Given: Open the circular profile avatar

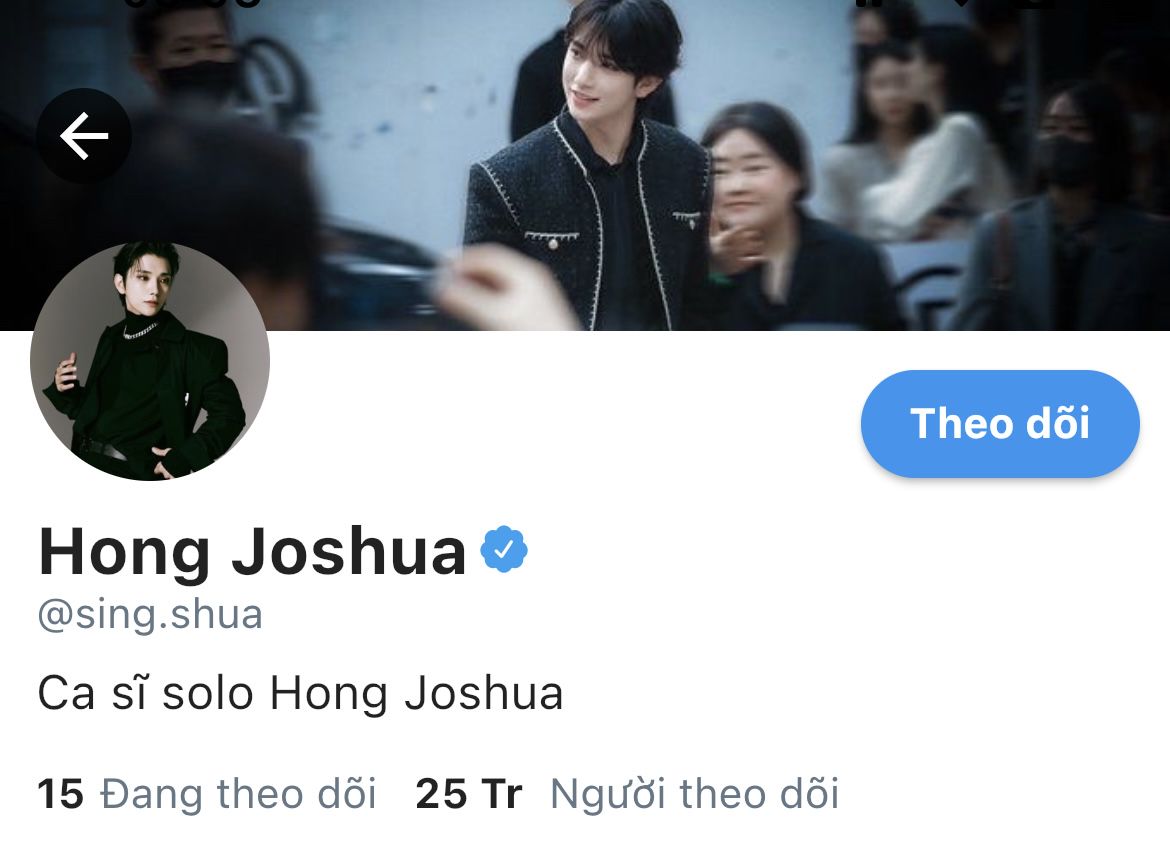Looking at the screenshot, I should 149,361.
